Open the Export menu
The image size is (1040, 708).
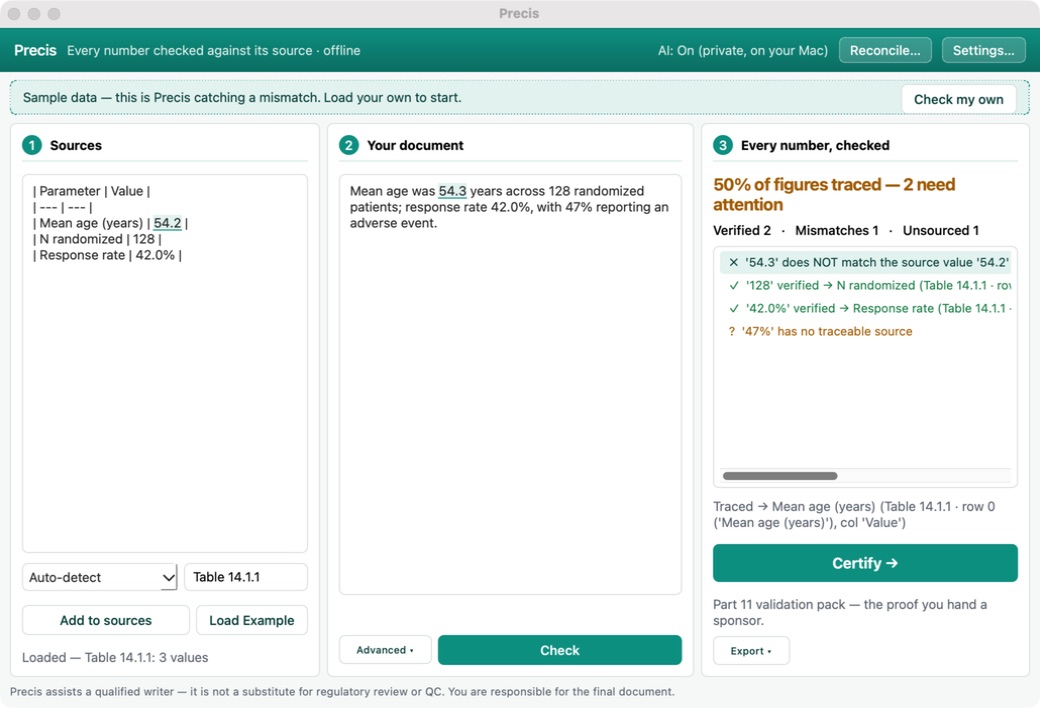coord(751,650)
